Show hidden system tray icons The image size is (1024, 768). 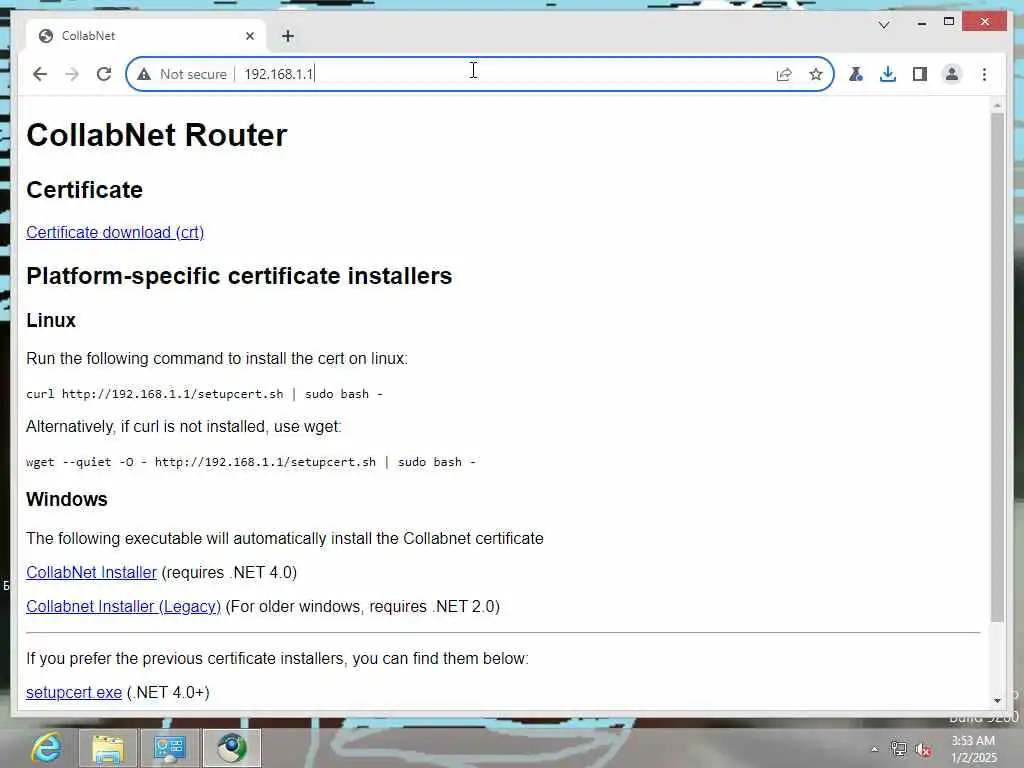[x=874, y=750]
